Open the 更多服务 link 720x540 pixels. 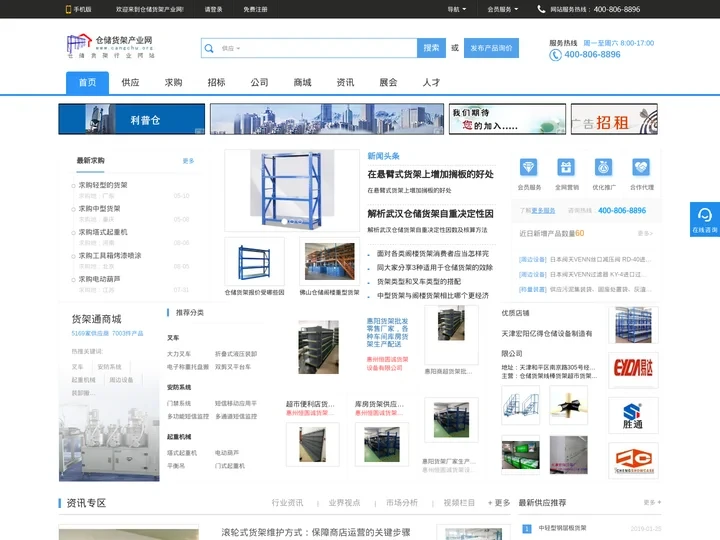click(x=543, y=211)
